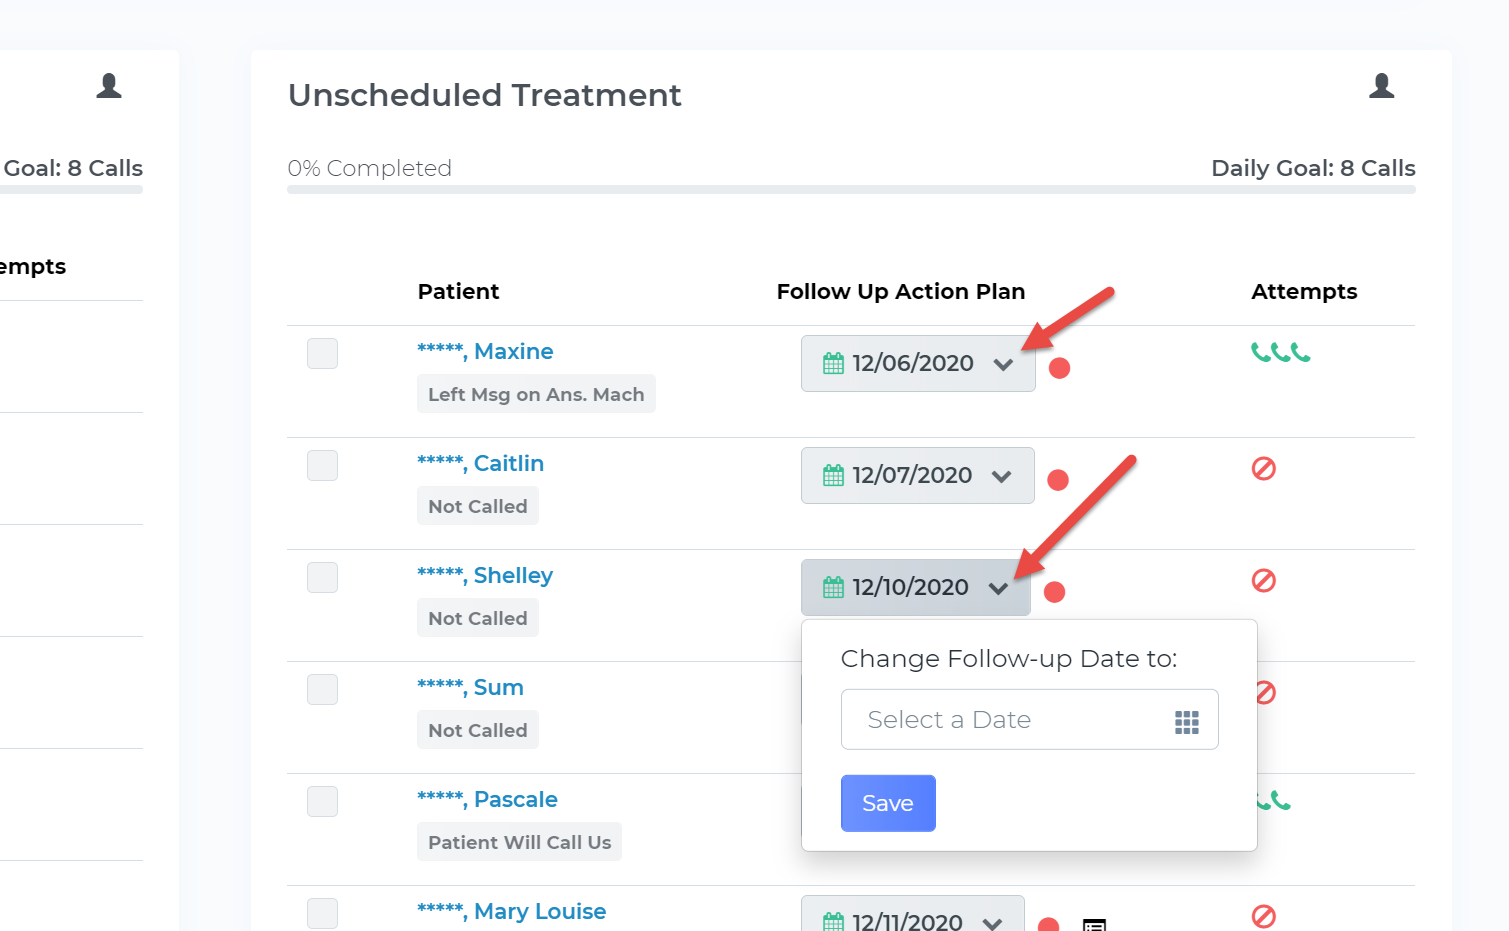Check the checkbox for patient Maxine
Screen dimensions: 1509x931
pyautogui.click(x=322, y=353)
